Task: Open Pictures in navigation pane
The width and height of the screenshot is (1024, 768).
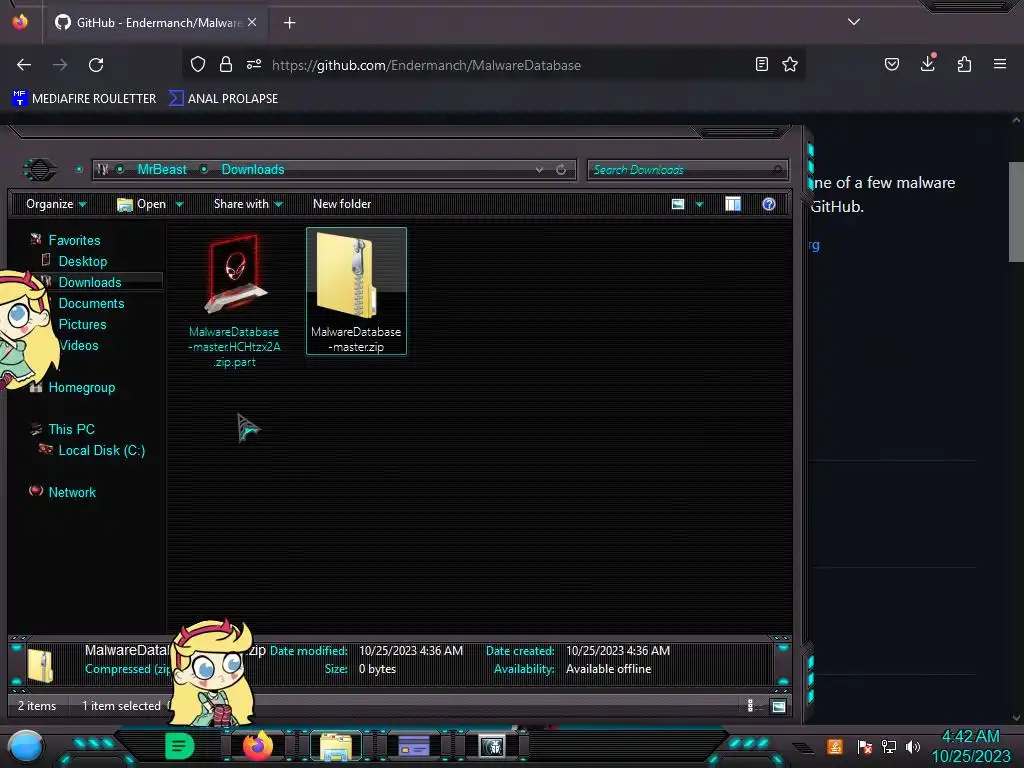Action: pos(82,324)
